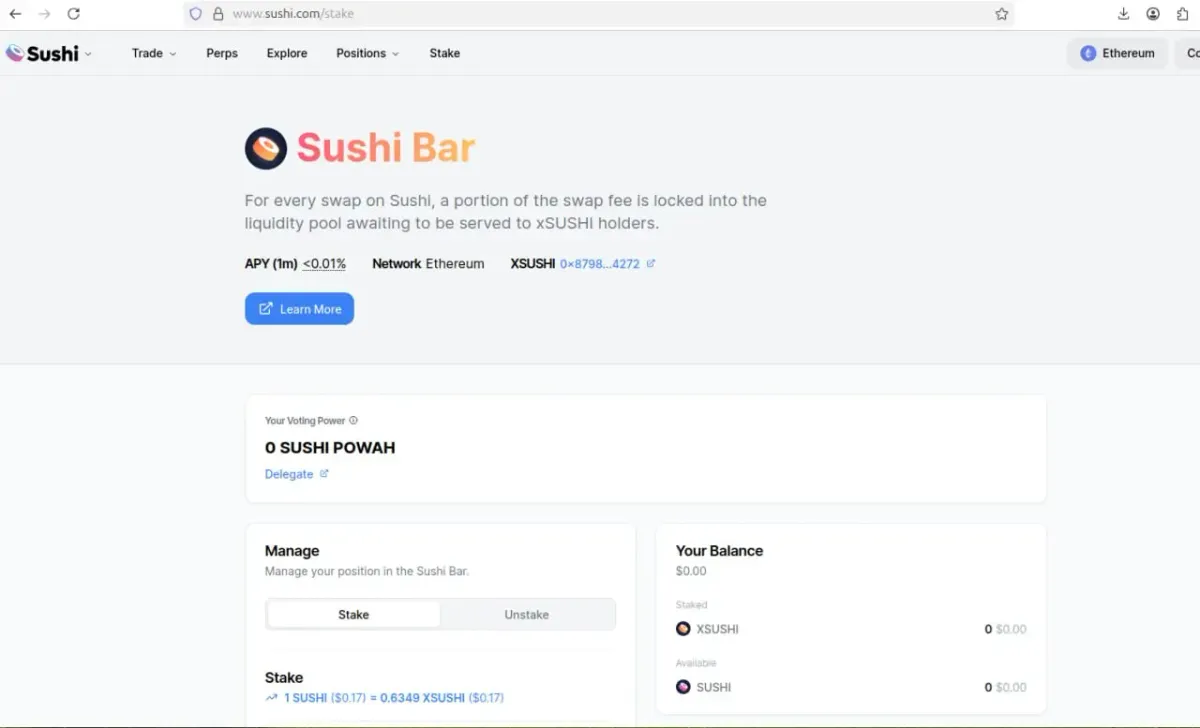Image resolution: width=1200 pixels, height=728 pixels.
Task: Click the partially visible Connect button
Action: pyautogui.click(x=1188, y=53)
